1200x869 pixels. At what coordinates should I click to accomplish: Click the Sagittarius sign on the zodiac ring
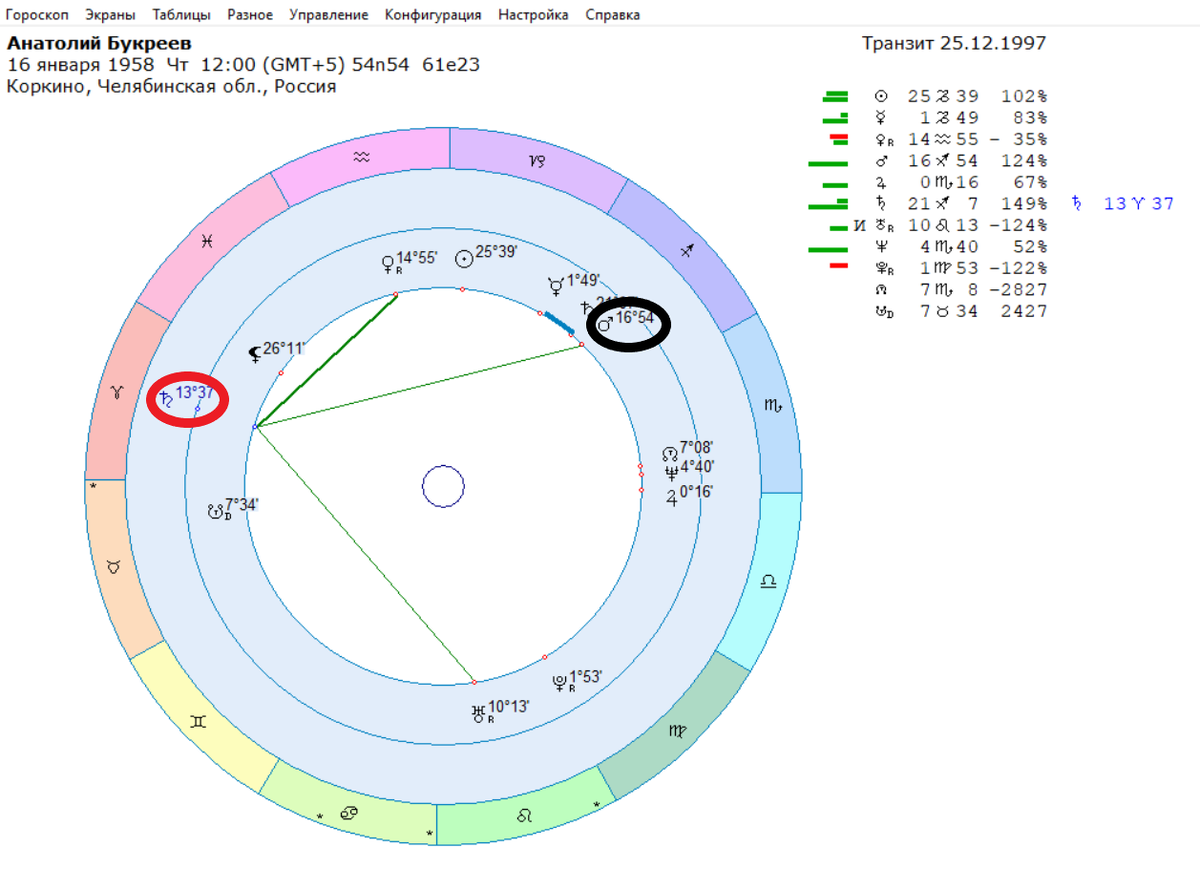pyautogui.click(x=688, y=251)
